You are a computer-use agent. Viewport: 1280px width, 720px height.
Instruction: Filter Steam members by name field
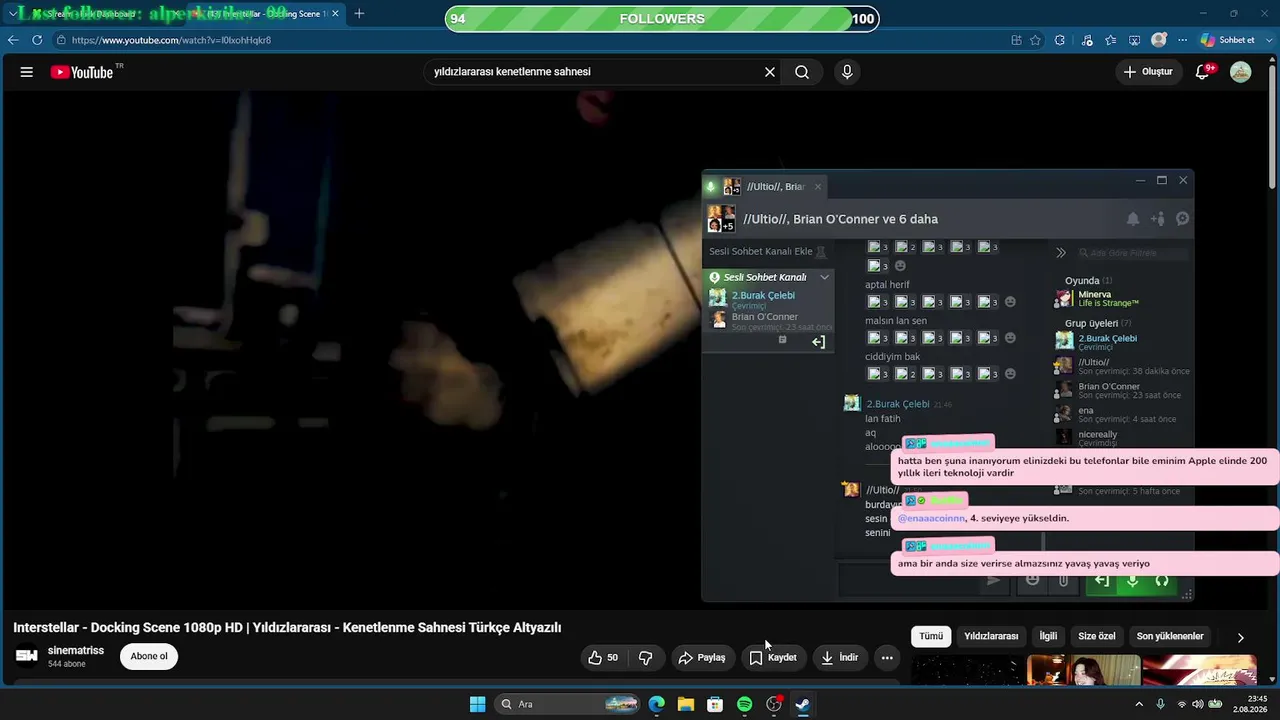(1134, 253)
